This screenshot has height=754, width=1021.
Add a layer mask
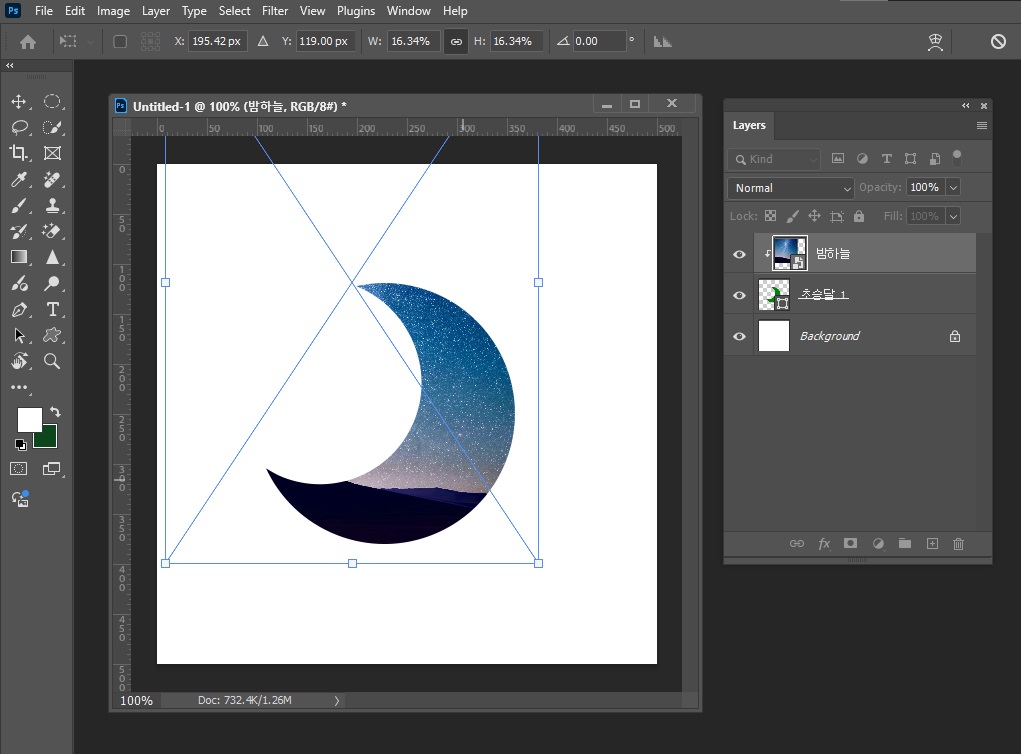click(850, 543)
